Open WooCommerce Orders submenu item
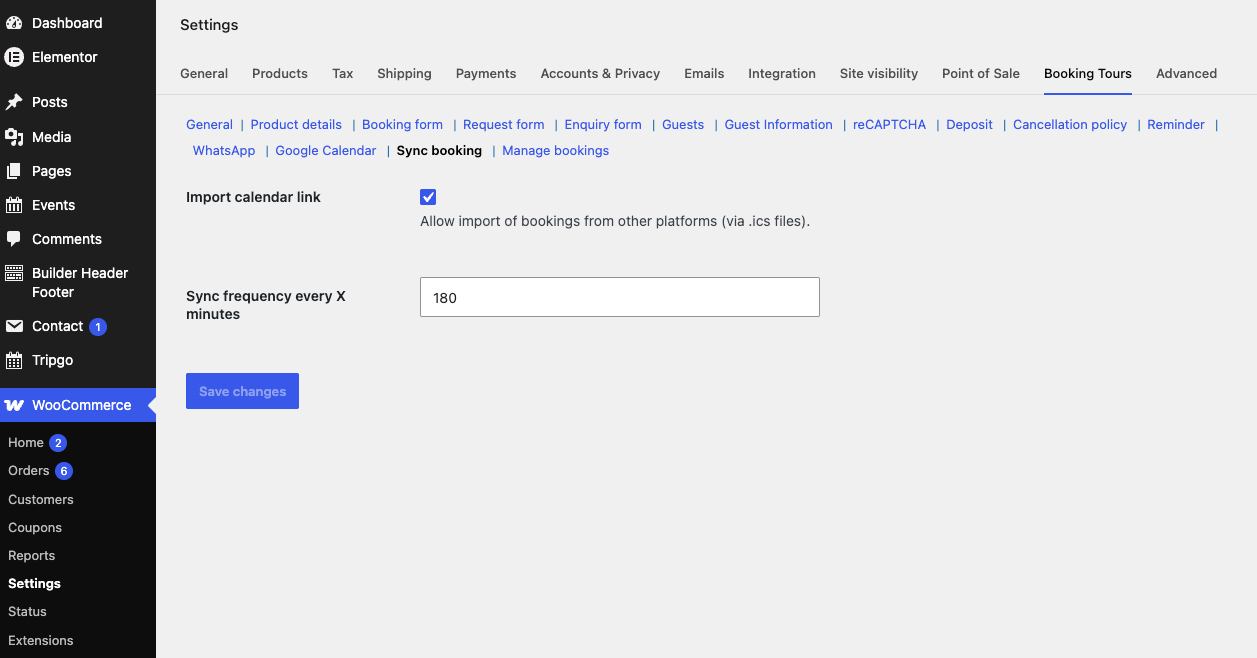 (x=29, y=471)
